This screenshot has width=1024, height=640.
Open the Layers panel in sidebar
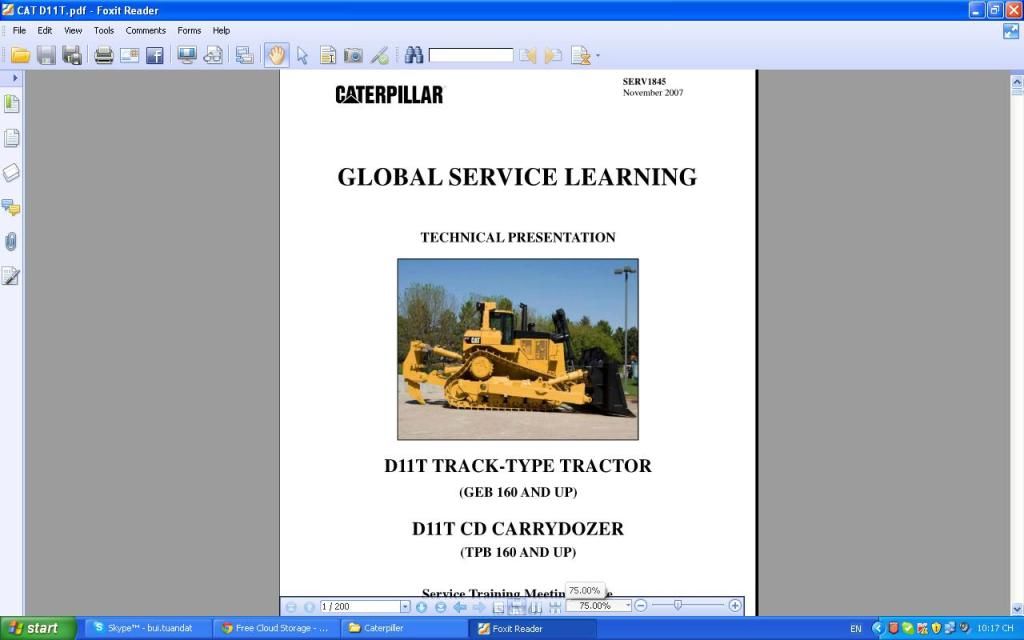point(12,172)
